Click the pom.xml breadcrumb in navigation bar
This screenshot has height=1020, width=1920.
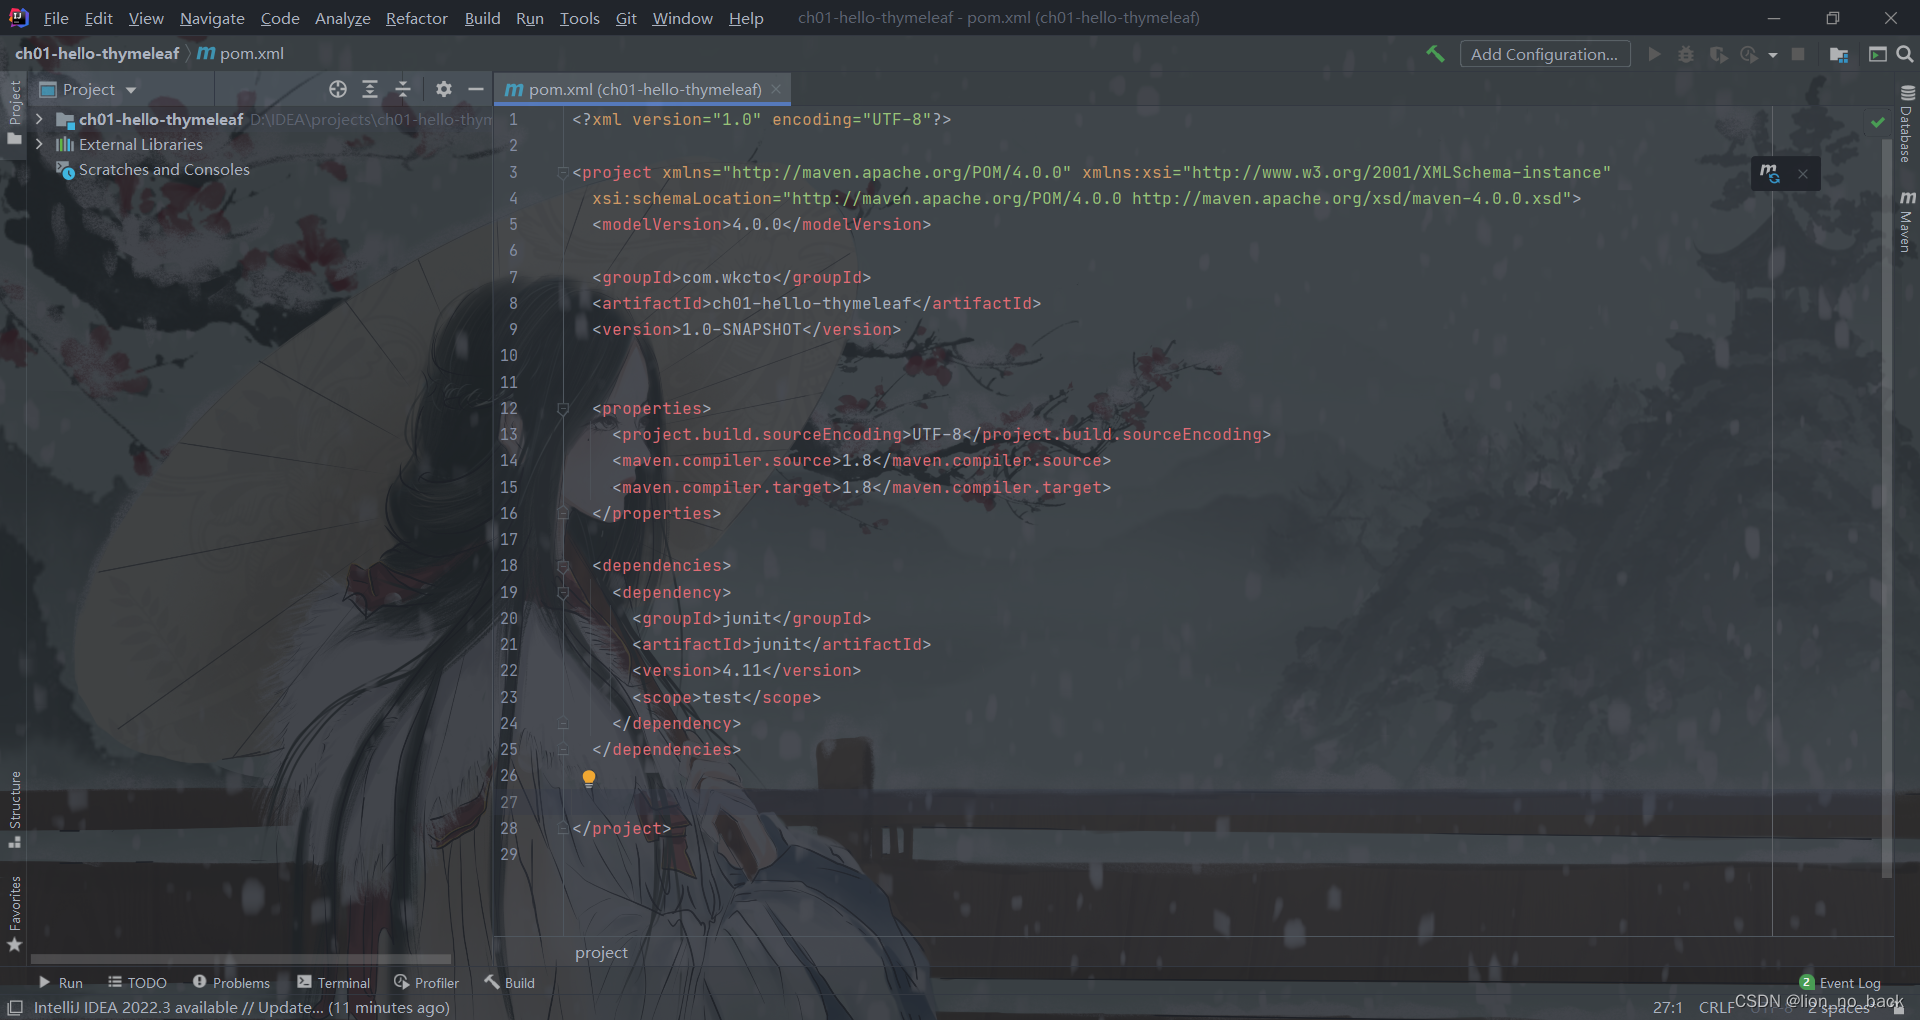(x=241, y=54)
